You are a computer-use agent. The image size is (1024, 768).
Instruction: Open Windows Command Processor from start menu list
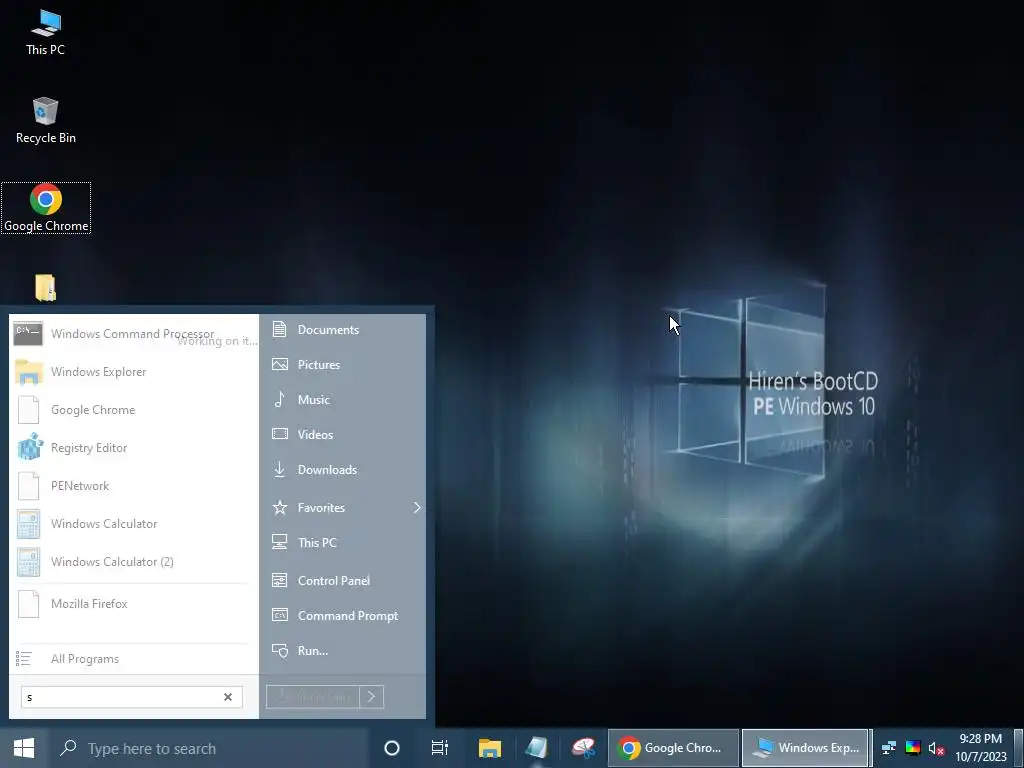coord(134,334)
